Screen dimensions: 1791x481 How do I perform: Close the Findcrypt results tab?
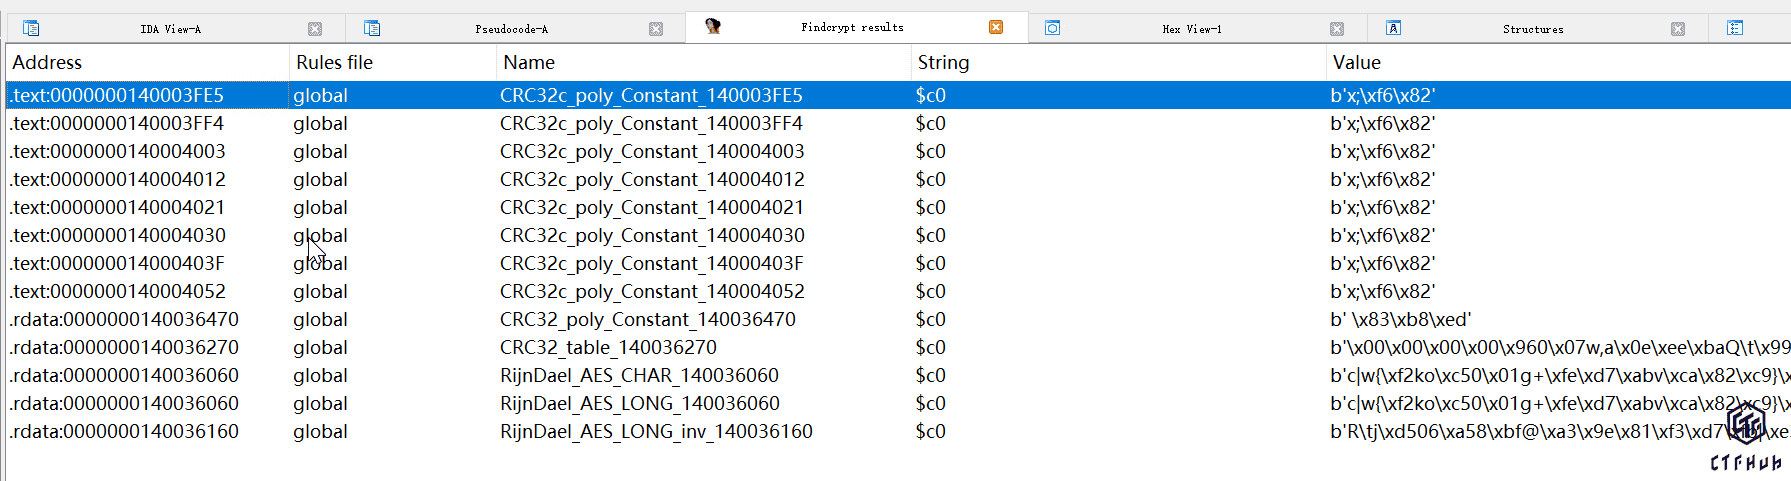pyautogui.click(x=996, y=27)
